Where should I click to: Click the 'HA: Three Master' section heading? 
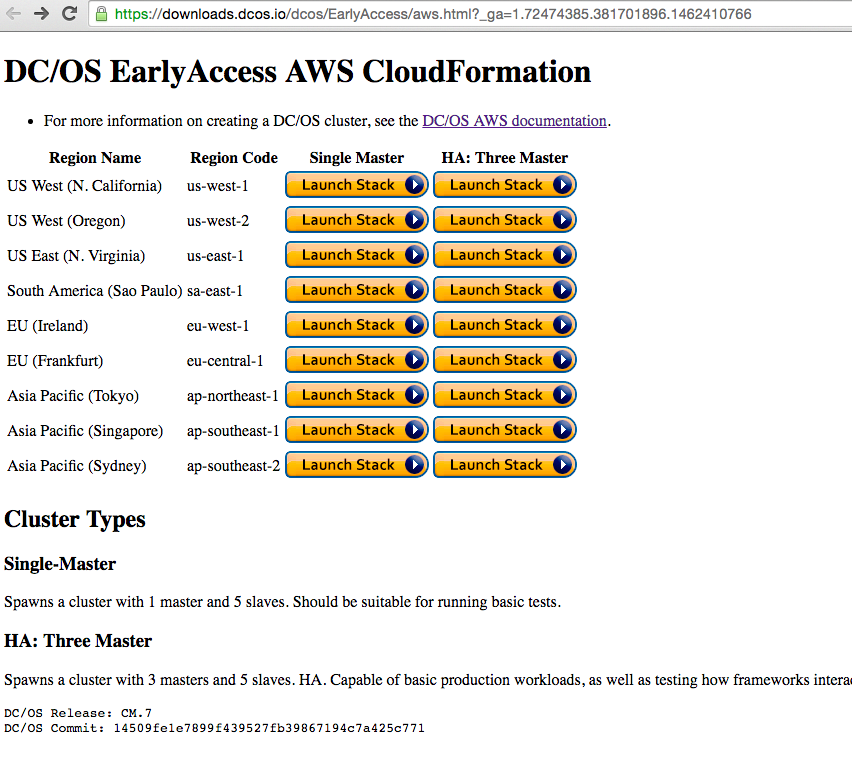78,641
